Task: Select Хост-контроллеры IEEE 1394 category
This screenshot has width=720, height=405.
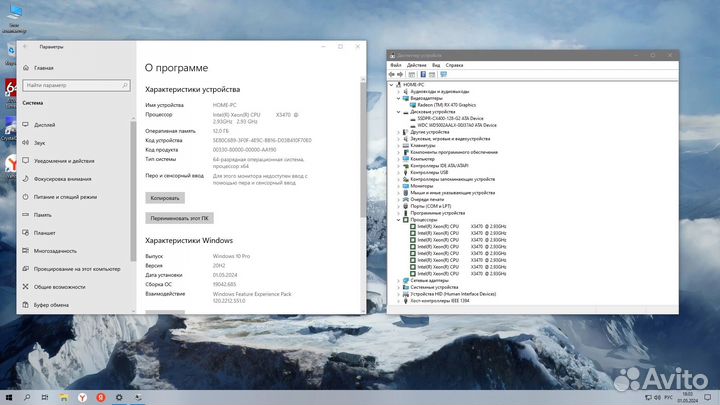Action: [x=439, y=301]
